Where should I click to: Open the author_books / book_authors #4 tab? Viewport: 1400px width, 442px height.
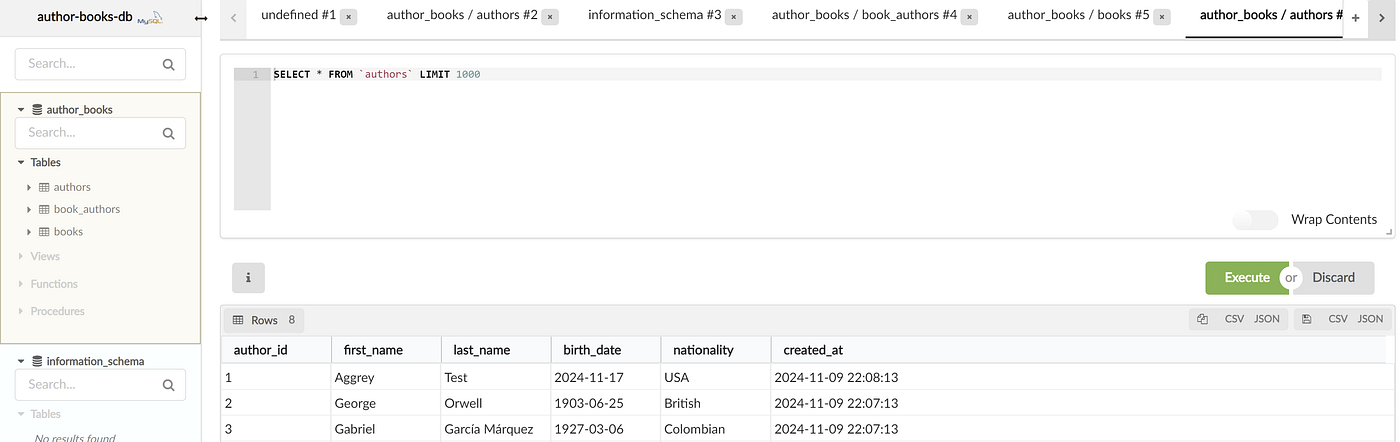pyautogui.click(x=864, y=16)
